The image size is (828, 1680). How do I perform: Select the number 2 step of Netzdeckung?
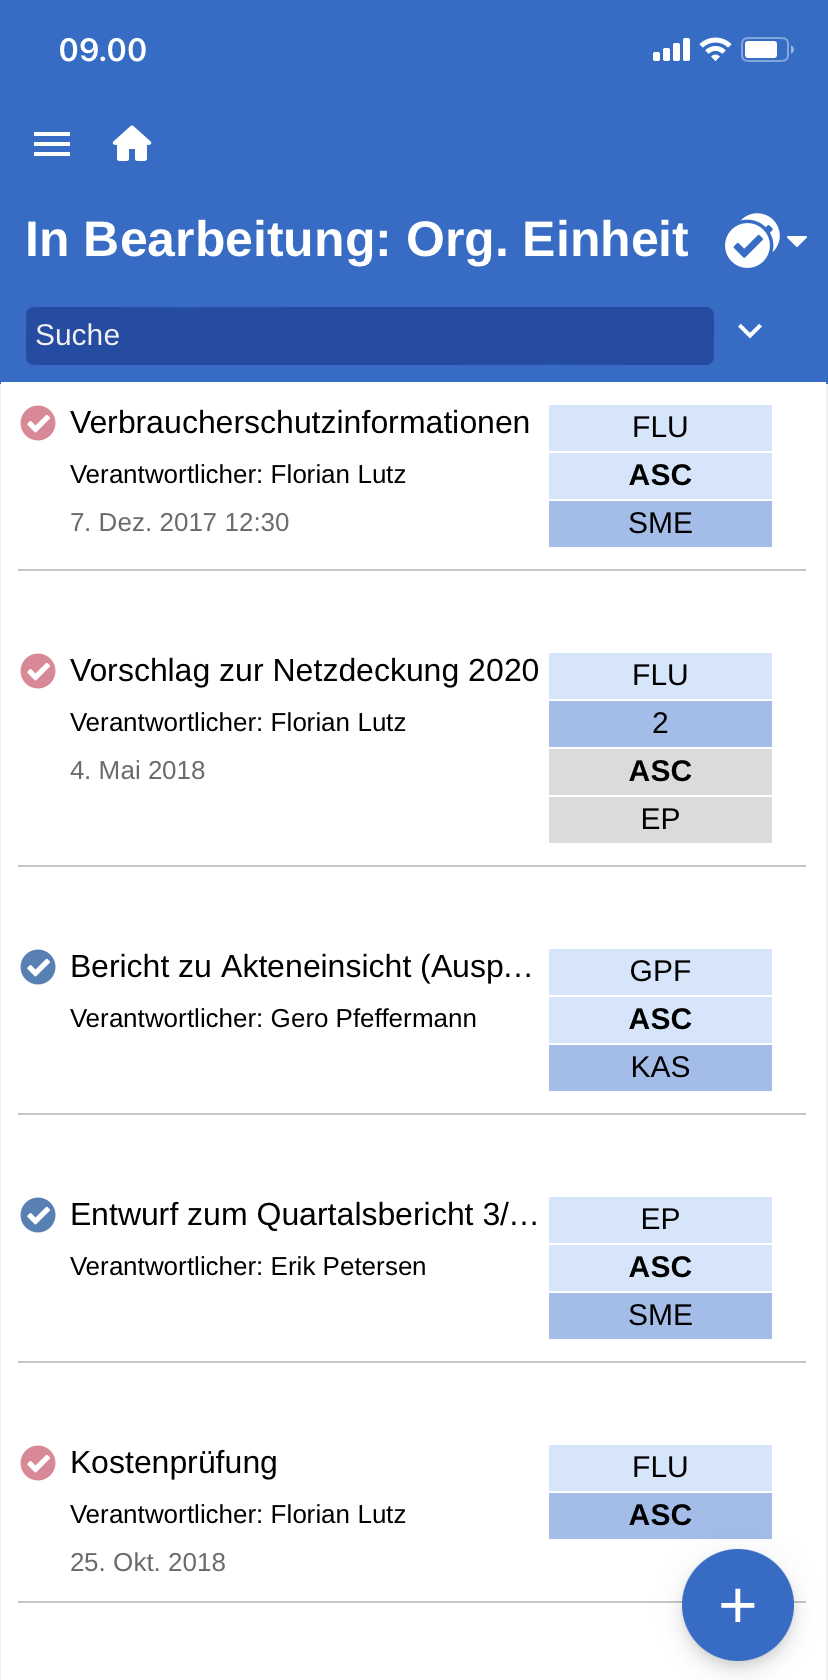click(x=660, y=723)
